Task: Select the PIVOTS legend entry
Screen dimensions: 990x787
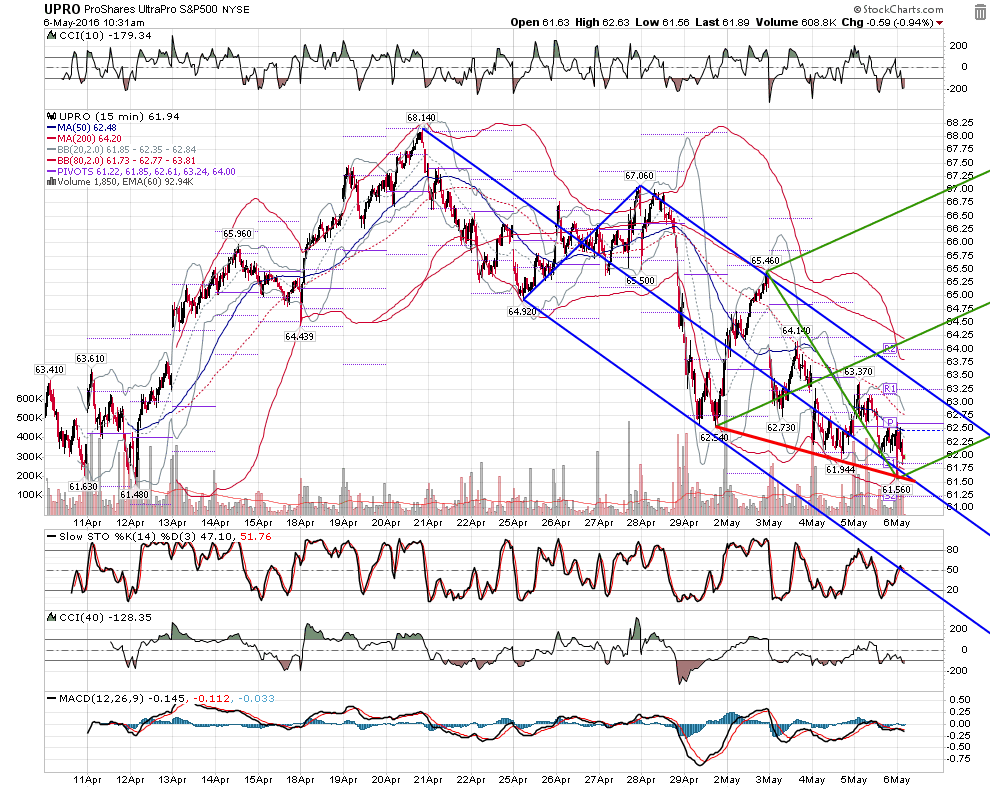Action: coord(141,171)
